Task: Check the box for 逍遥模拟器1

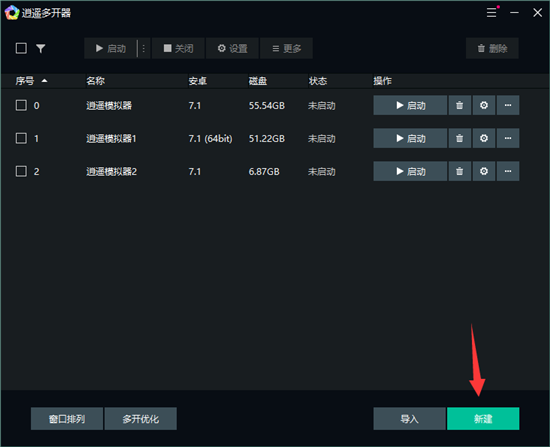Action: click(21, 138)
